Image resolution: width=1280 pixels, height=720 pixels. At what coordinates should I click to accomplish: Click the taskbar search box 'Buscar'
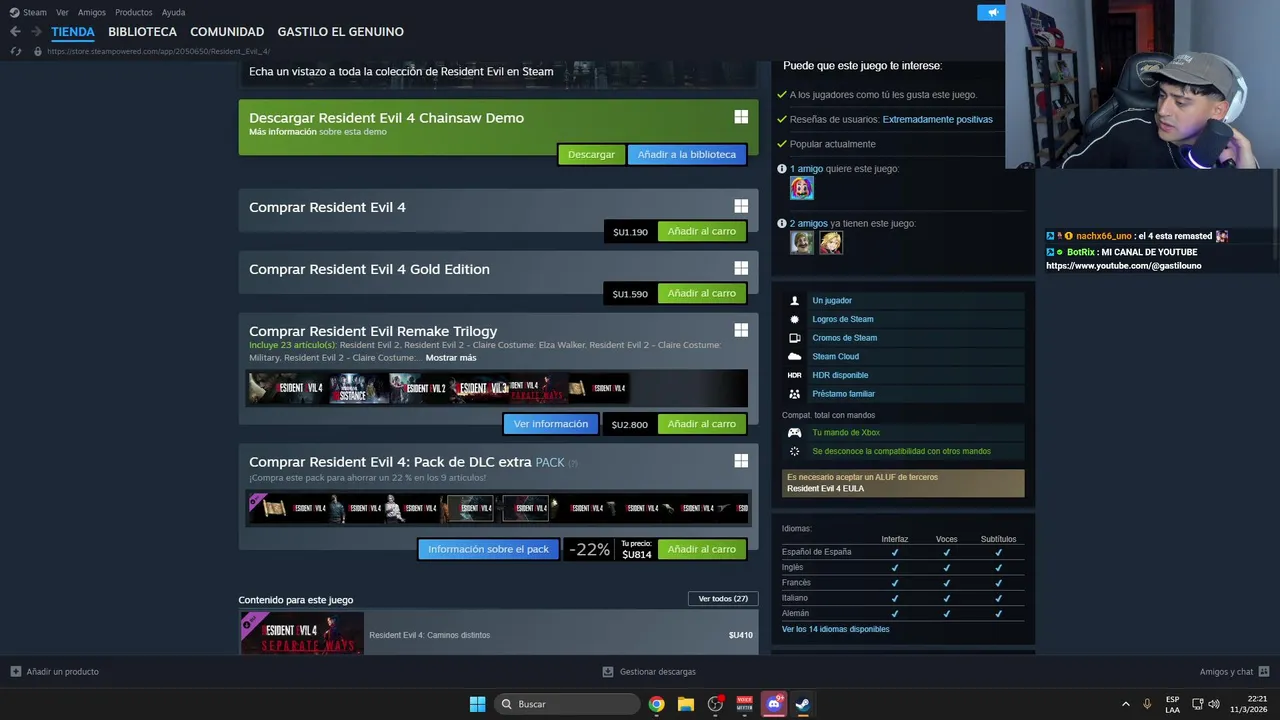pyautogui.click(x=568, y=704)
